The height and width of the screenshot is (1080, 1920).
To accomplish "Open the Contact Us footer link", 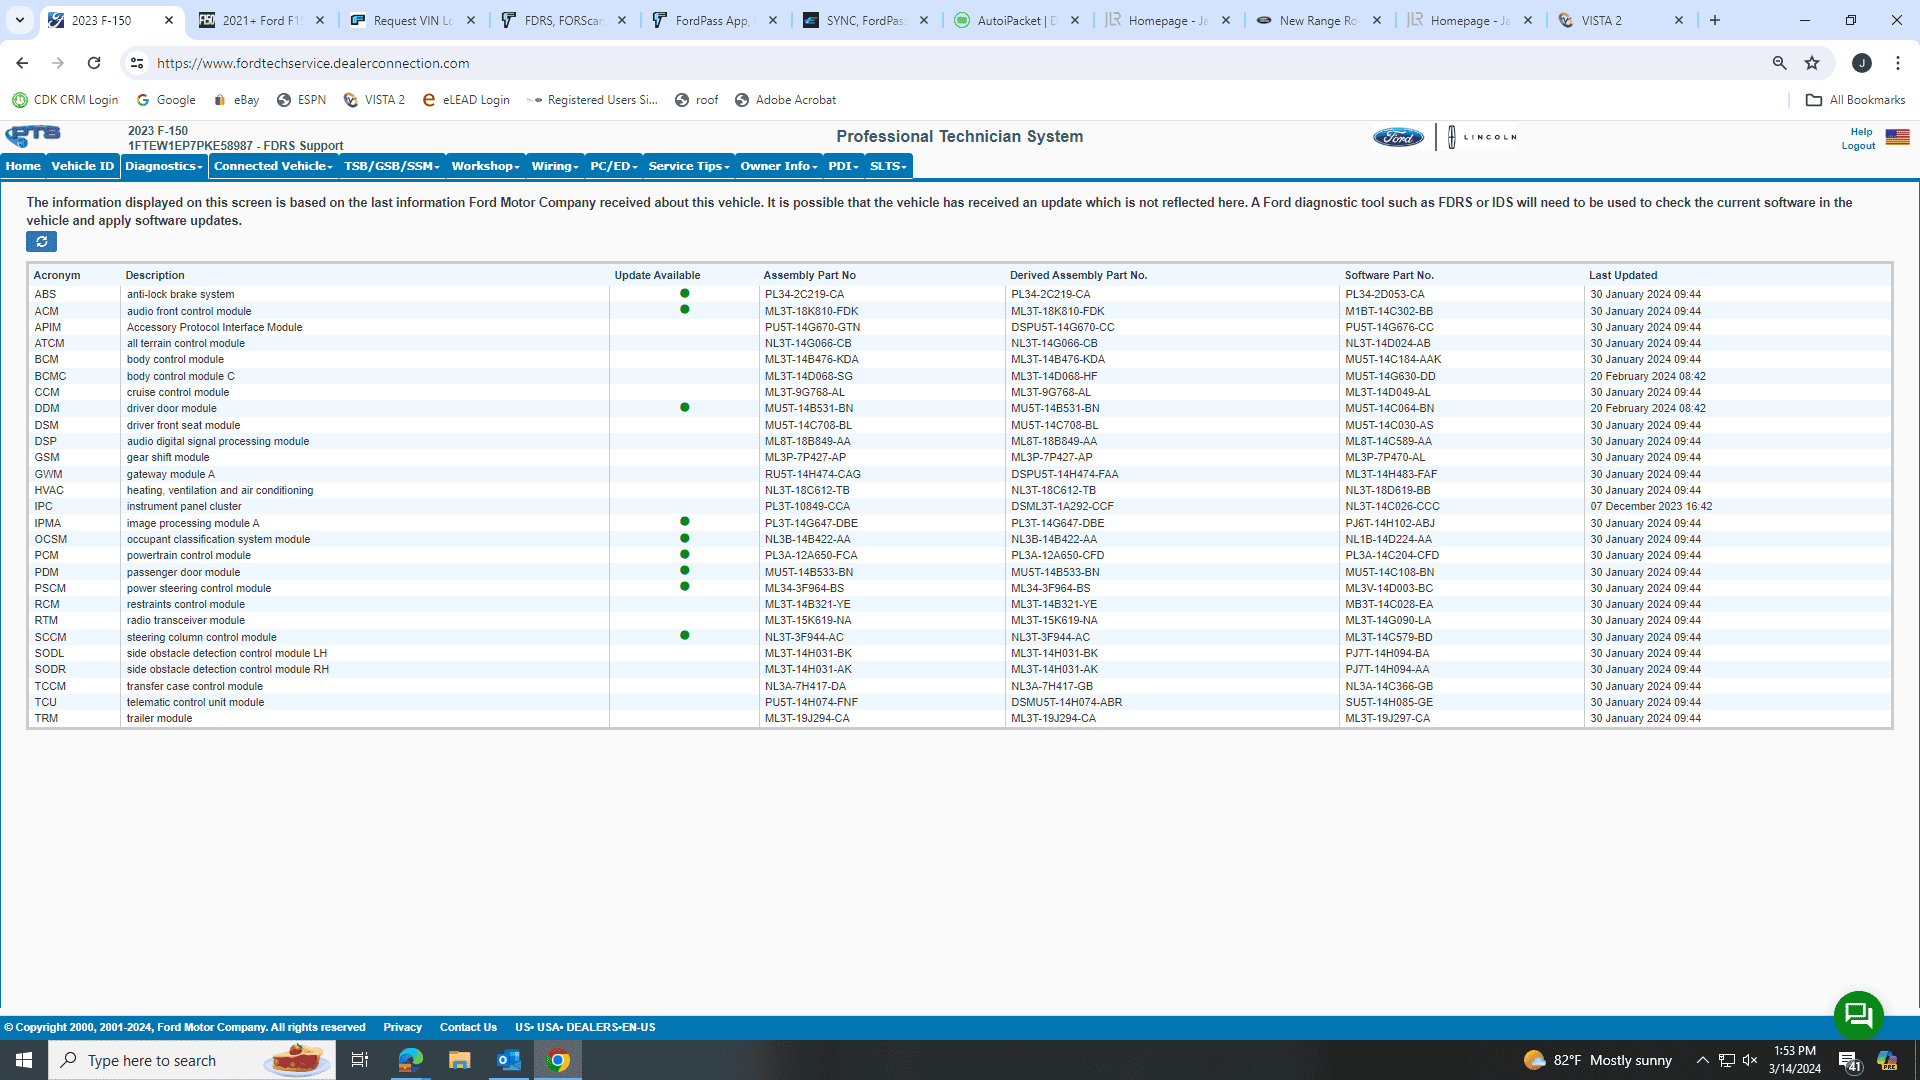I will tap(468, 1027).
